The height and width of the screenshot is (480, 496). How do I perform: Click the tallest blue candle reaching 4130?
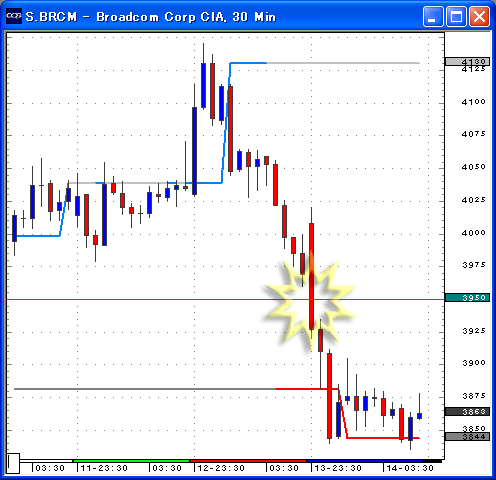[x=203, y=85]
